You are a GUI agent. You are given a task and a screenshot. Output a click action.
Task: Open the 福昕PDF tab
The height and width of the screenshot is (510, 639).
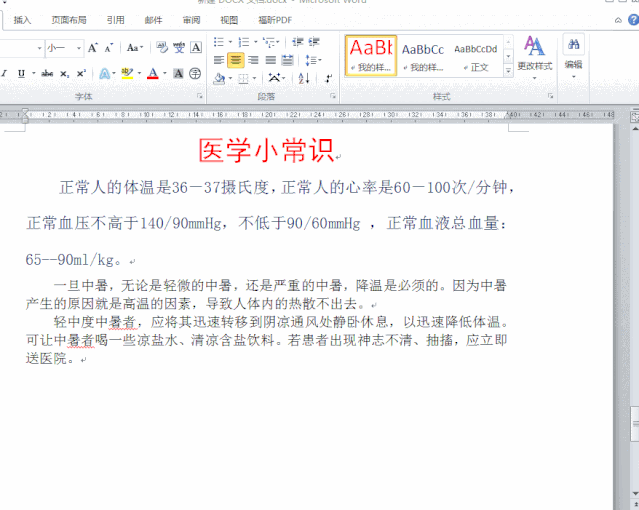(x=275, y=20)
